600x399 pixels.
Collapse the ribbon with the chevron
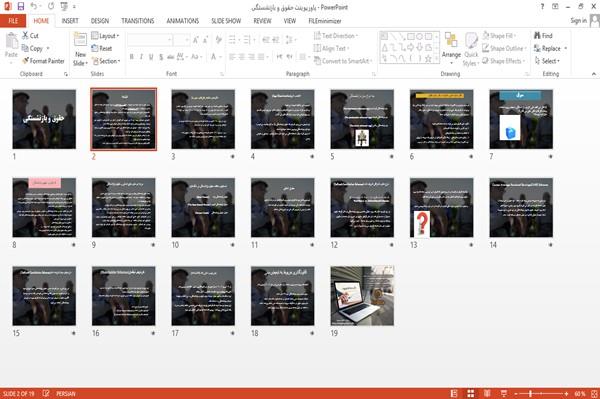594,74
